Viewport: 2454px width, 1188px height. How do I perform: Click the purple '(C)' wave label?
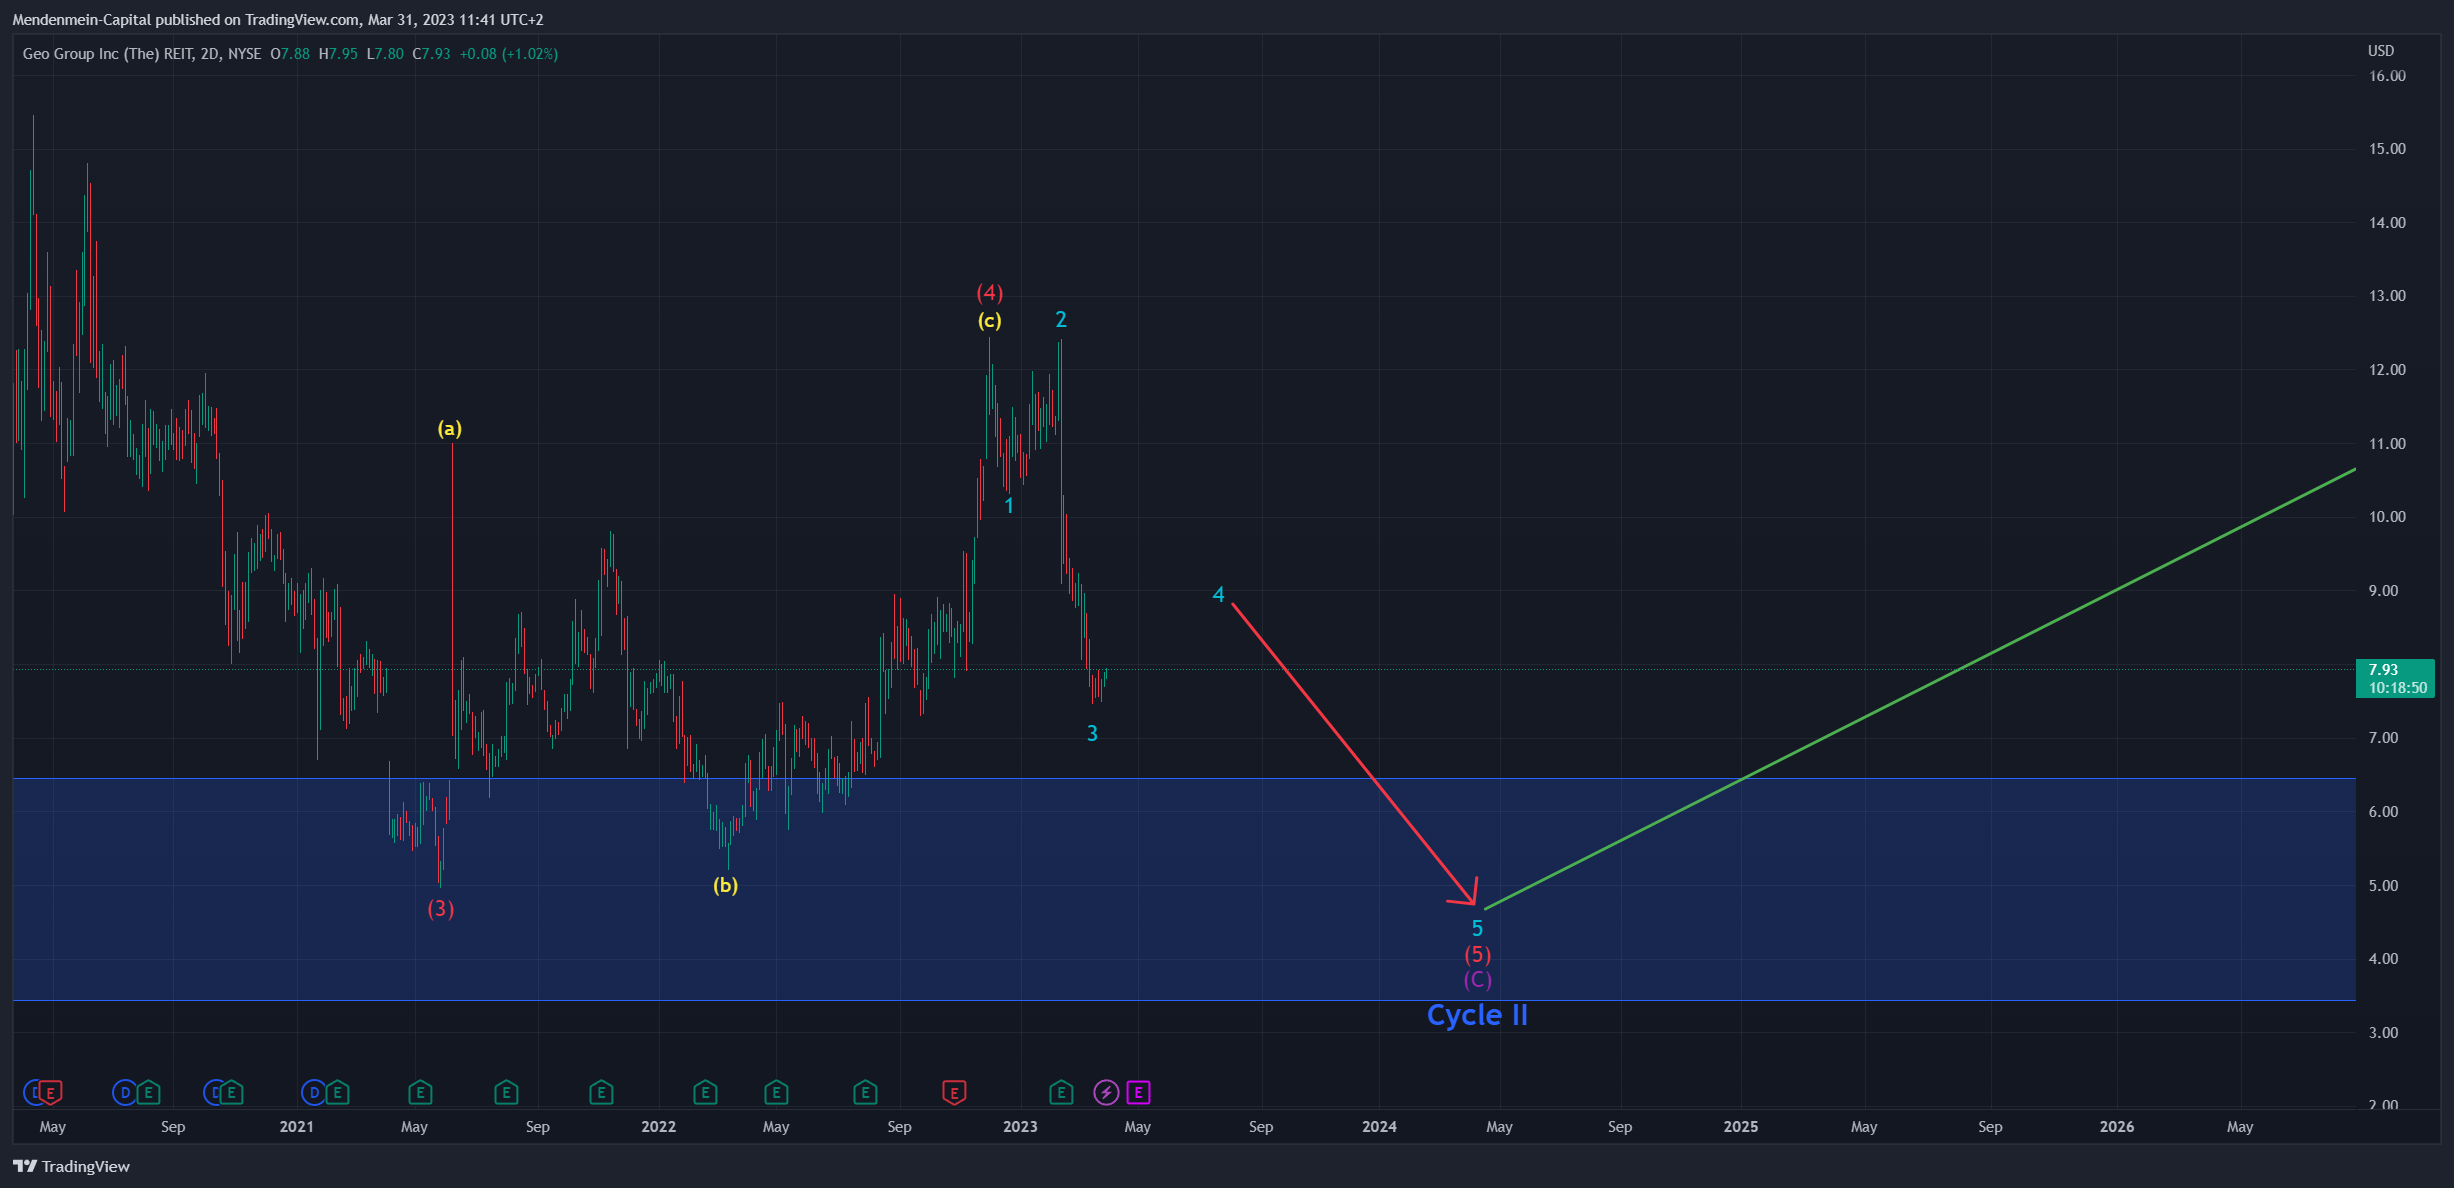[1477, 980]
